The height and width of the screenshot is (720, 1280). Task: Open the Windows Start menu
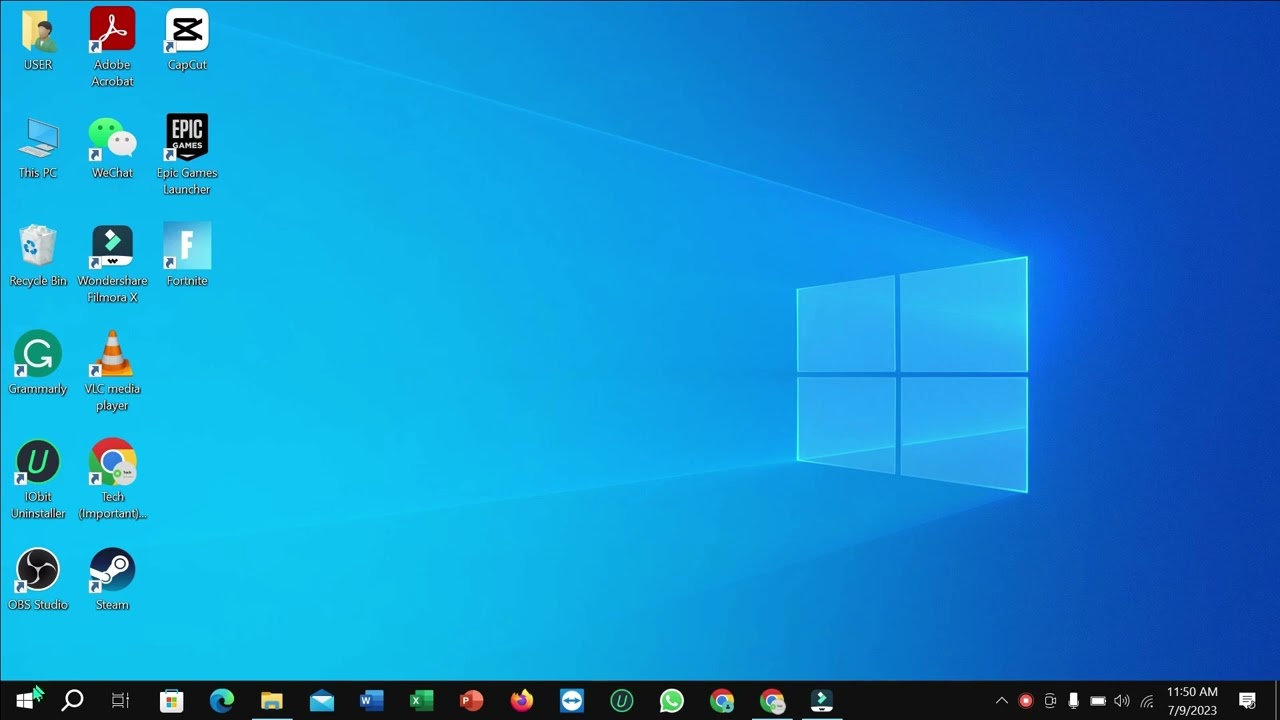[24, 701]
